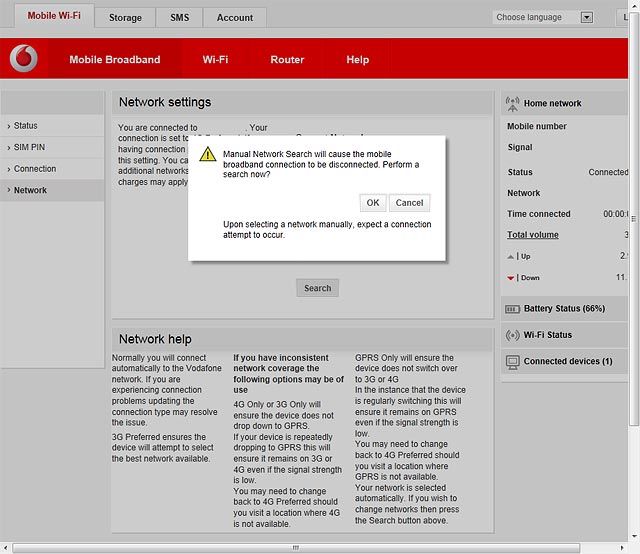Expand the Wi-Fi Status panel
The height and width of the screenshot is (554, 640).
tap(564, 335)
